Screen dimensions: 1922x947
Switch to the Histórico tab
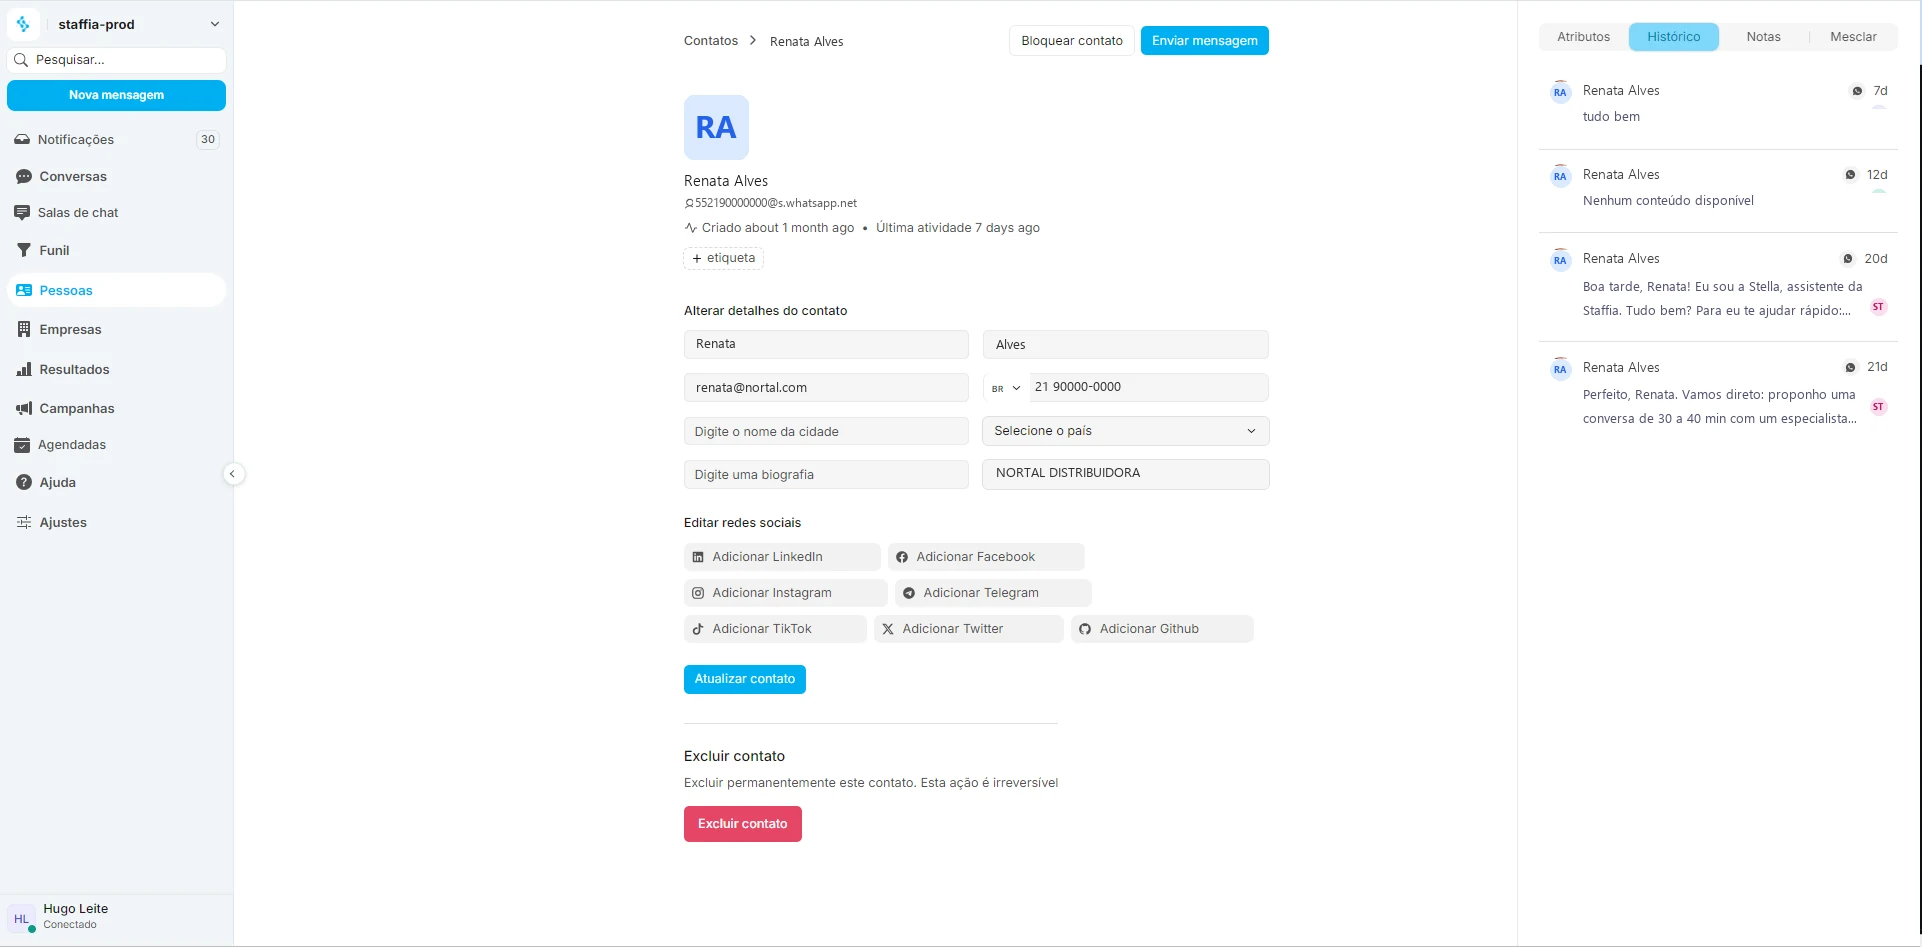point(1673,37)
